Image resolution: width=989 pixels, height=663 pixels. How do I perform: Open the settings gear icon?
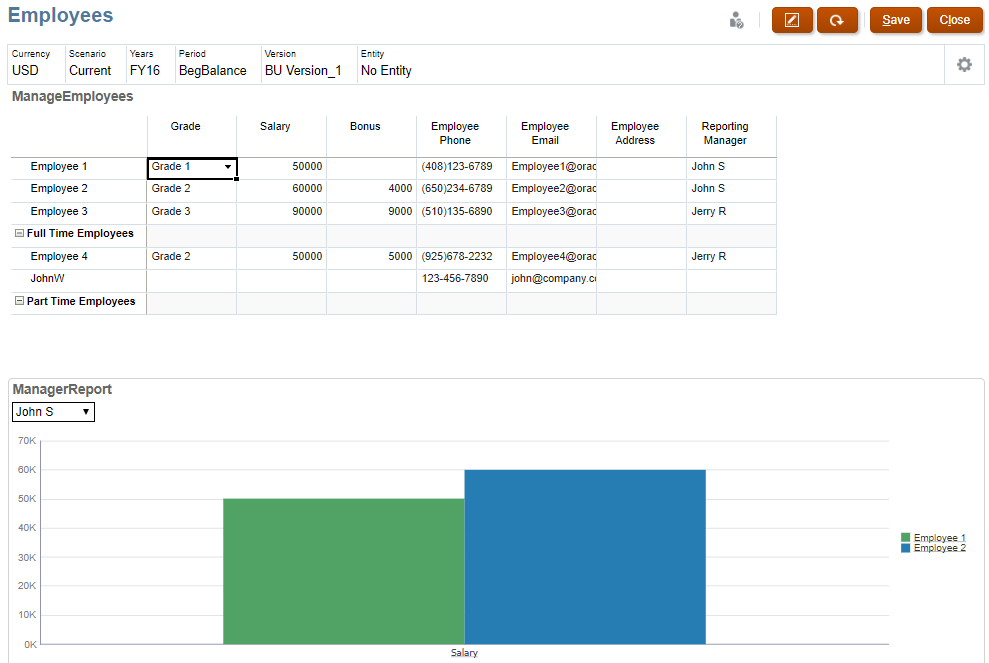(x=964, y=64)
